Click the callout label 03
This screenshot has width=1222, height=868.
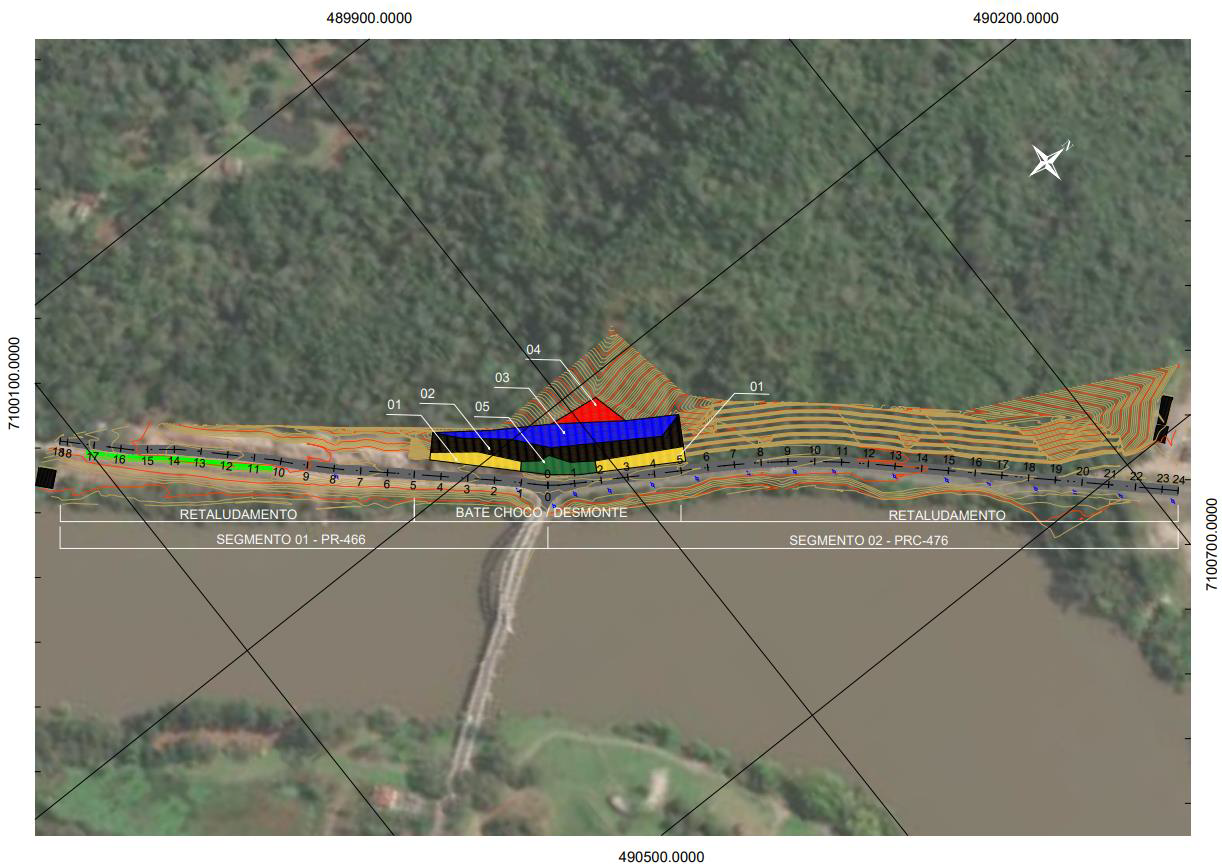tap(502, 378)
